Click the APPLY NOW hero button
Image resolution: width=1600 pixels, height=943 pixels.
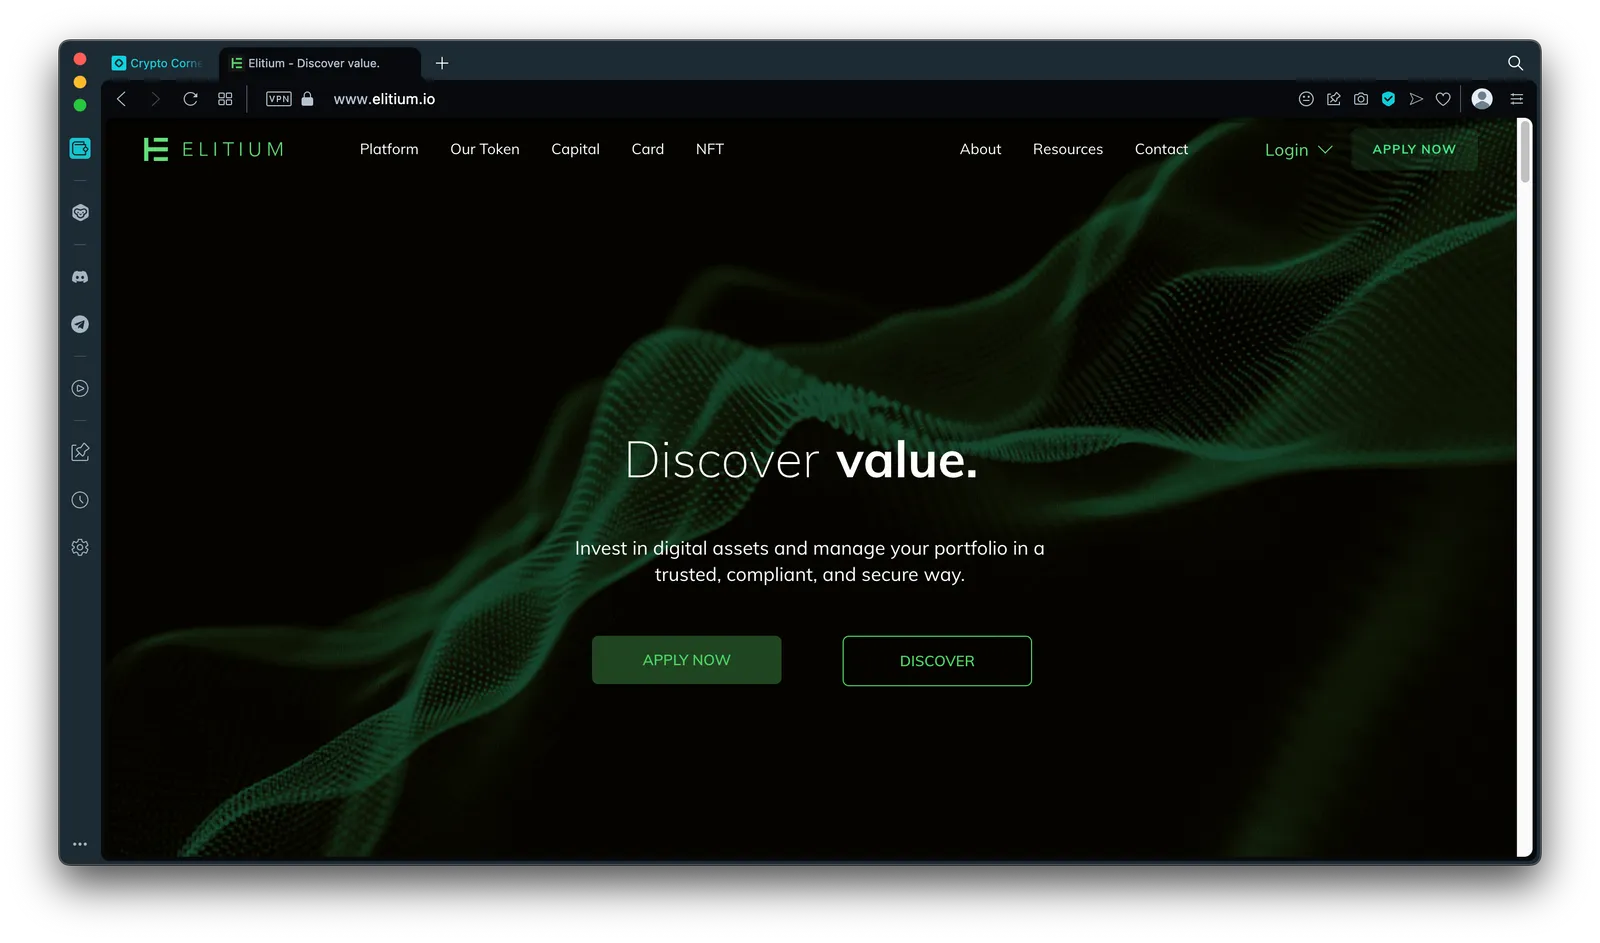686,660
